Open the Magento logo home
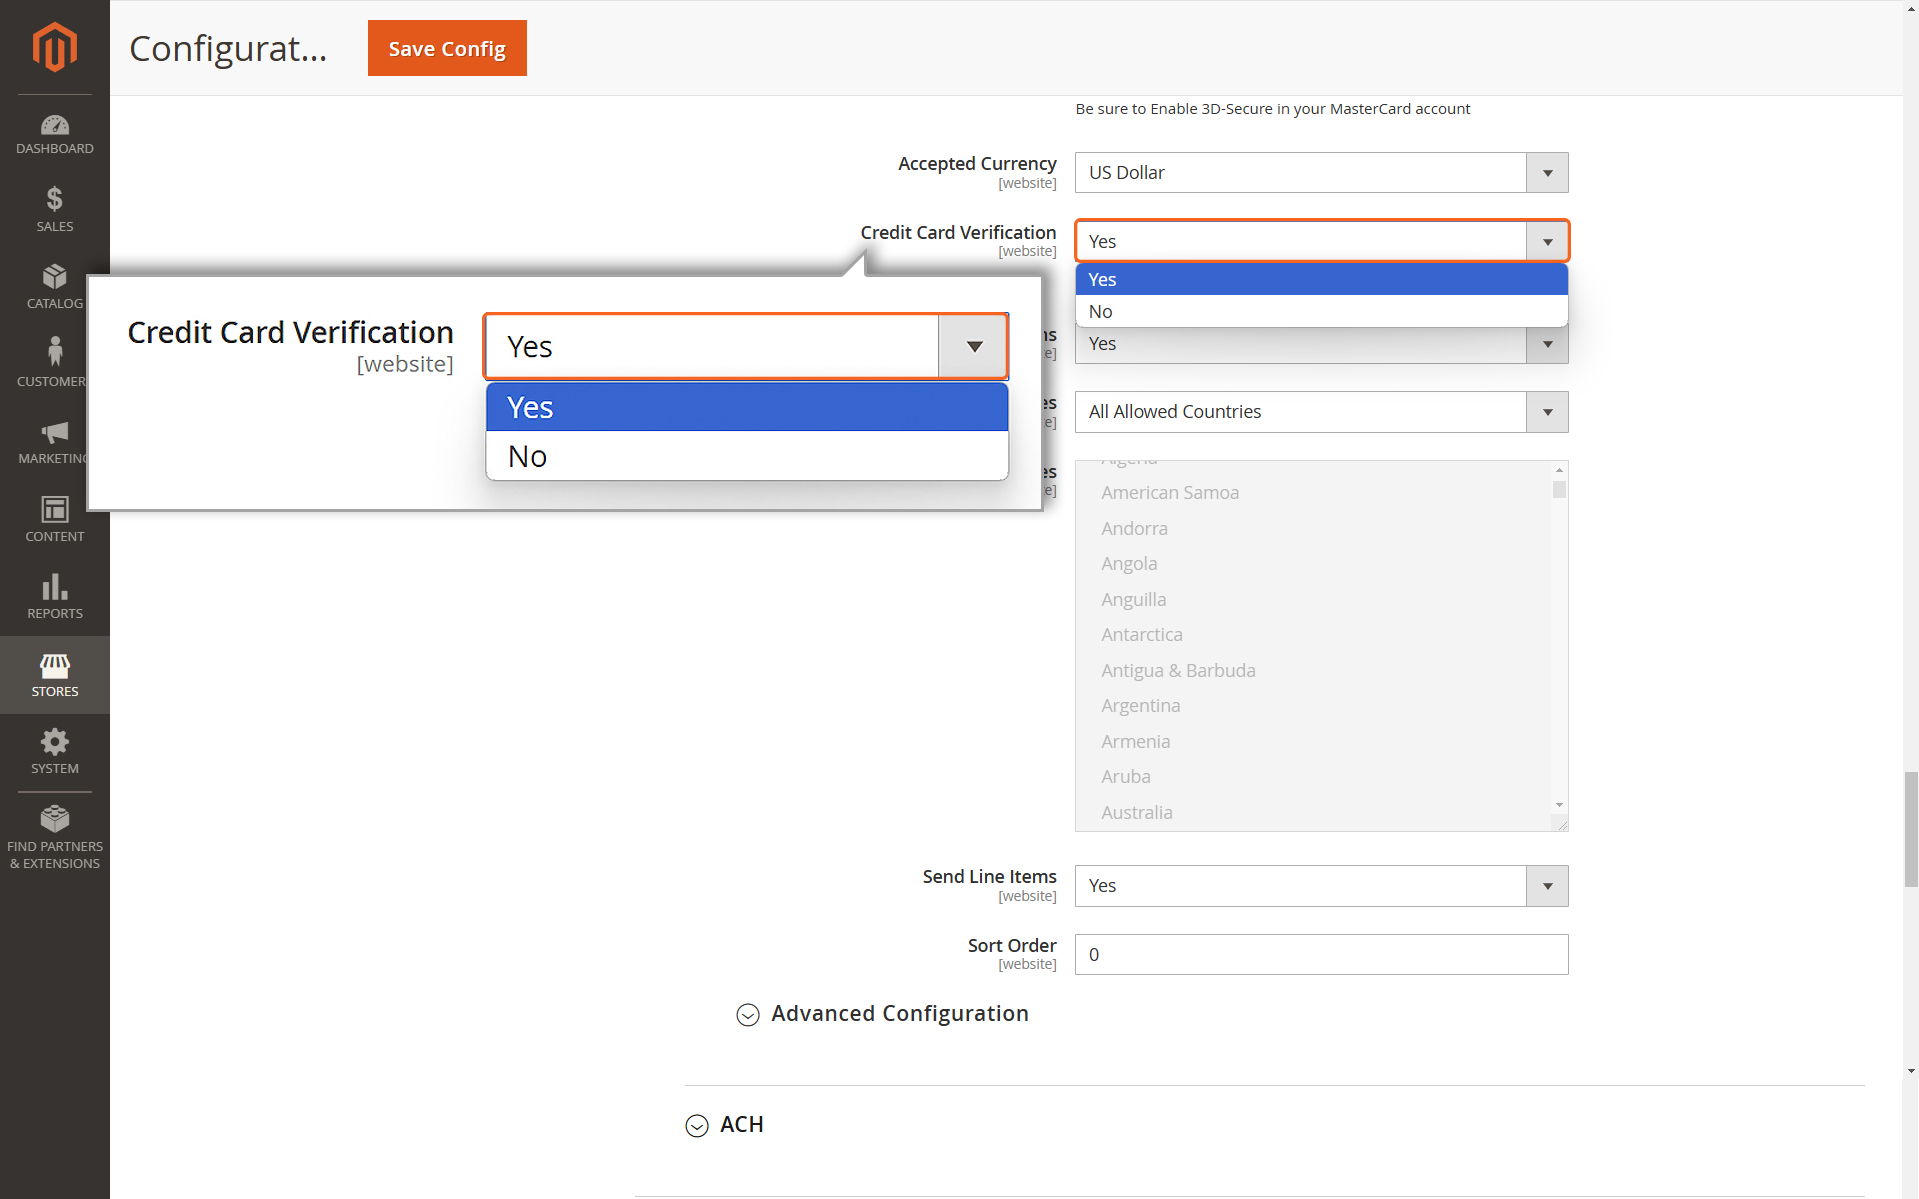Viewport: 1919px width, 1199px height. pos(54,47)
